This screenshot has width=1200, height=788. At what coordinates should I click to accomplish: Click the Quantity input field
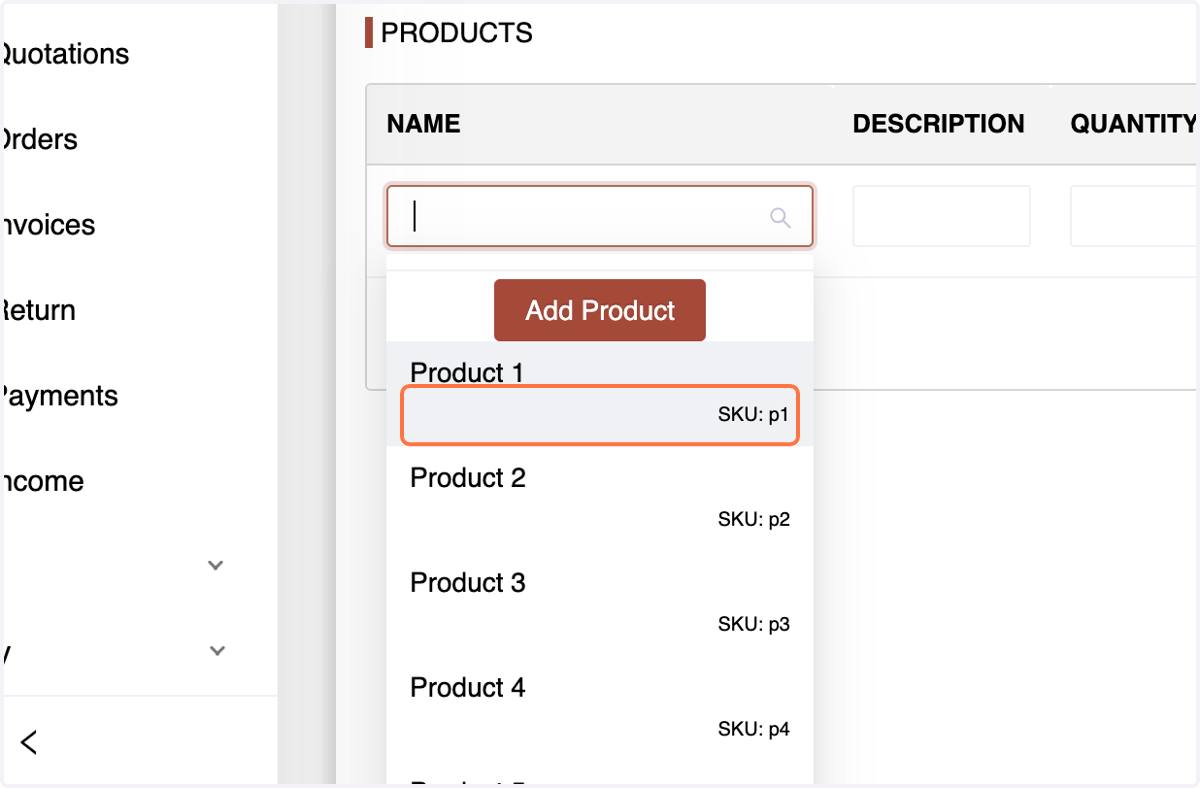[1135, 216]
